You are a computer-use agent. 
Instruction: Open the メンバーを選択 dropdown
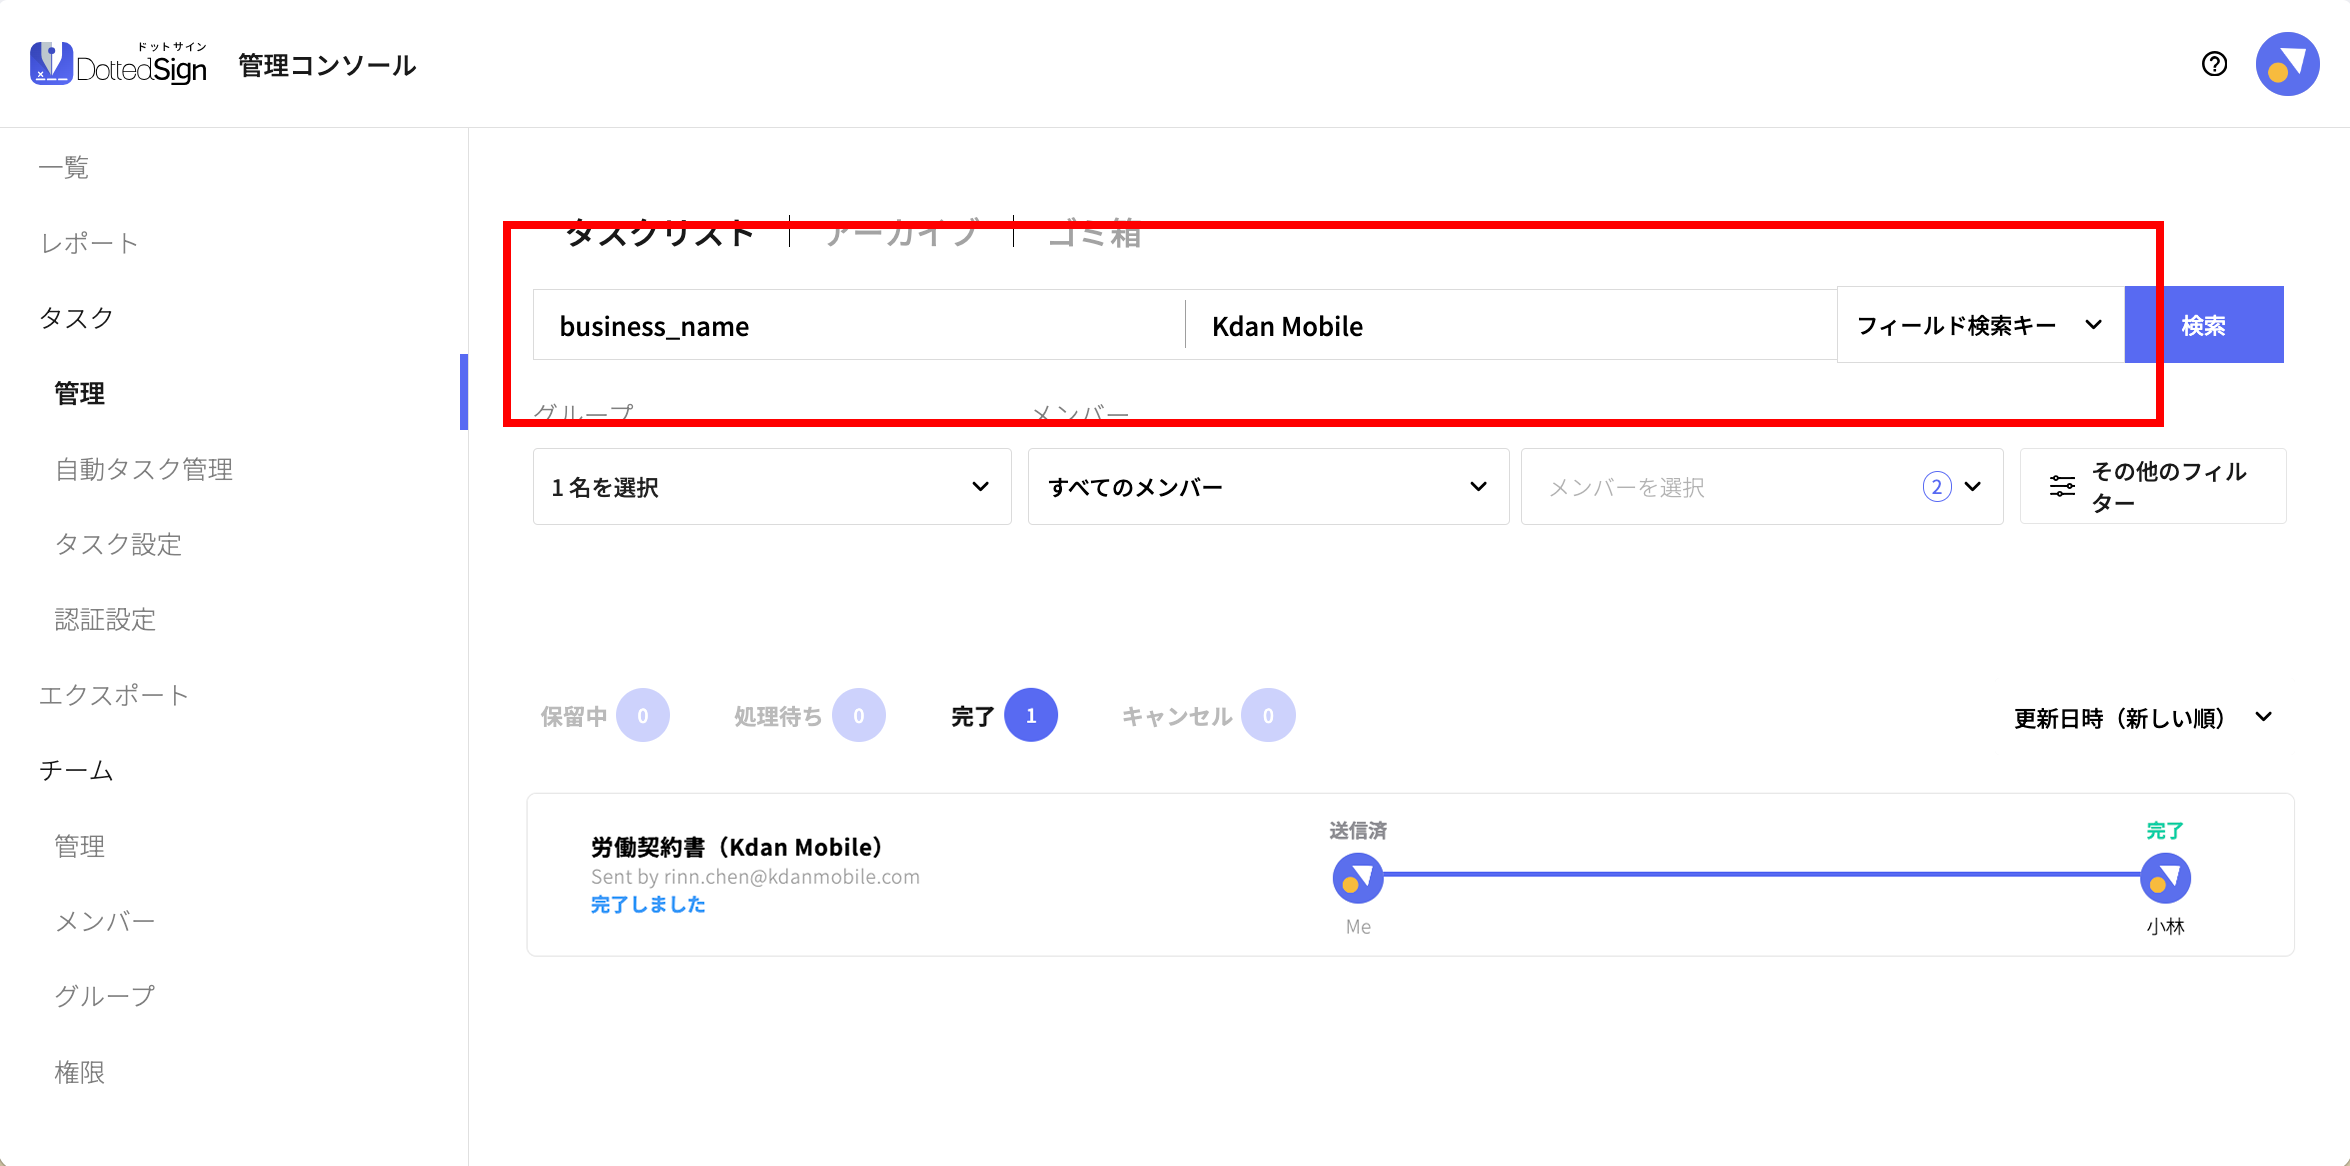tap(1762, 487)
